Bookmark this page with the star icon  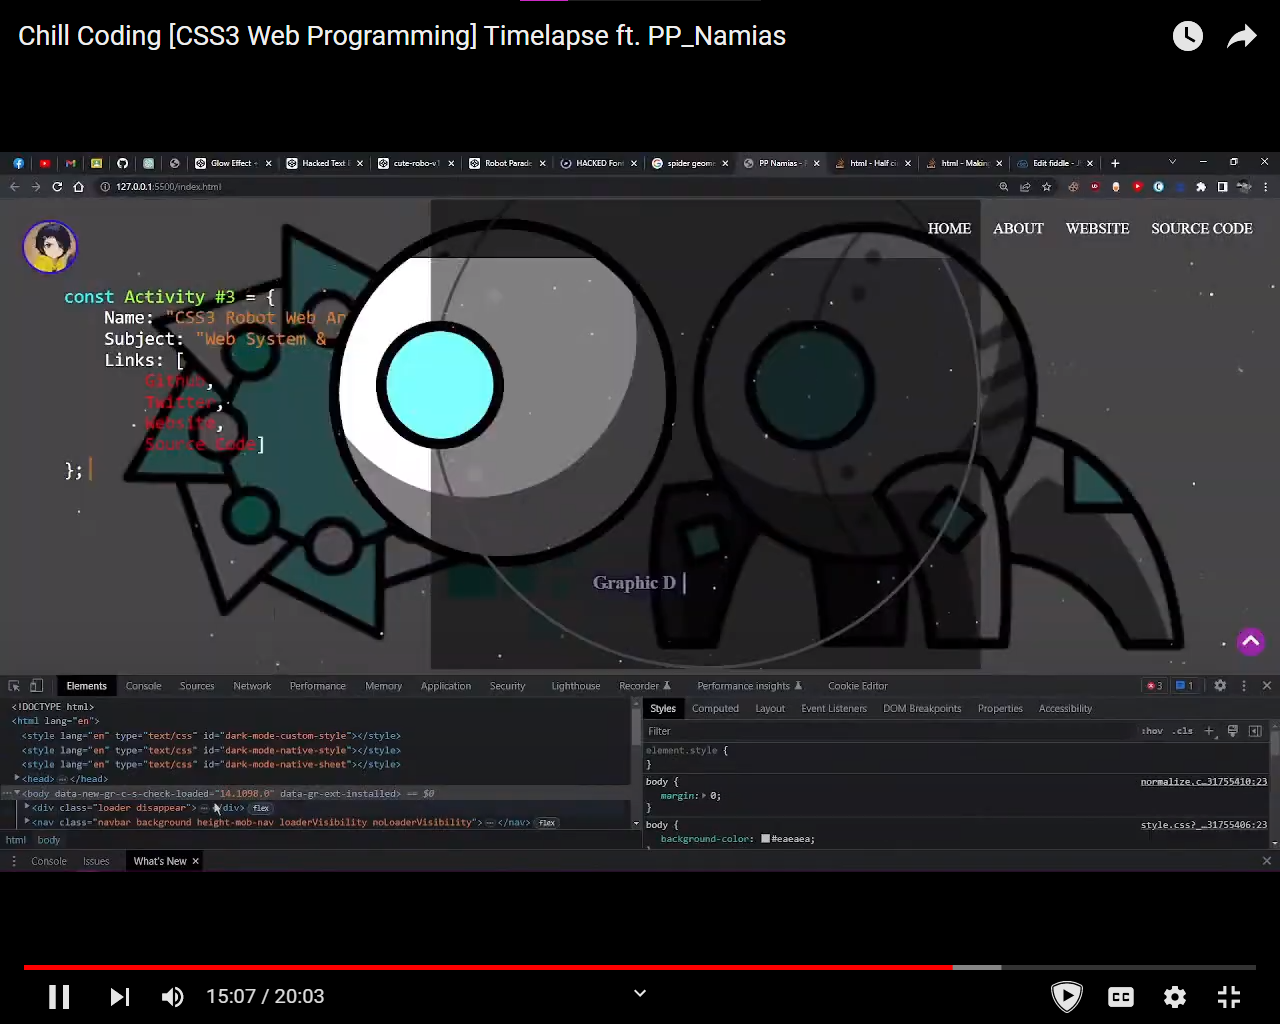1047,187
